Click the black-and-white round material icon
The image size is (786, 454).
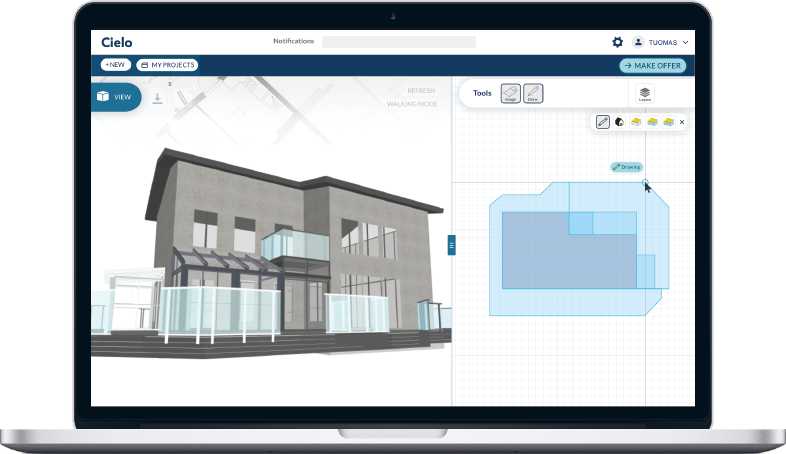[x=620, y=122]
